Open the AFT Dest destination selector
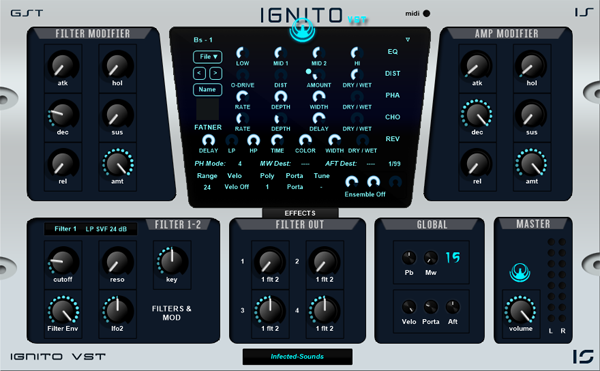The height and width of the screenshot is (371, 600). click(370, 164)
